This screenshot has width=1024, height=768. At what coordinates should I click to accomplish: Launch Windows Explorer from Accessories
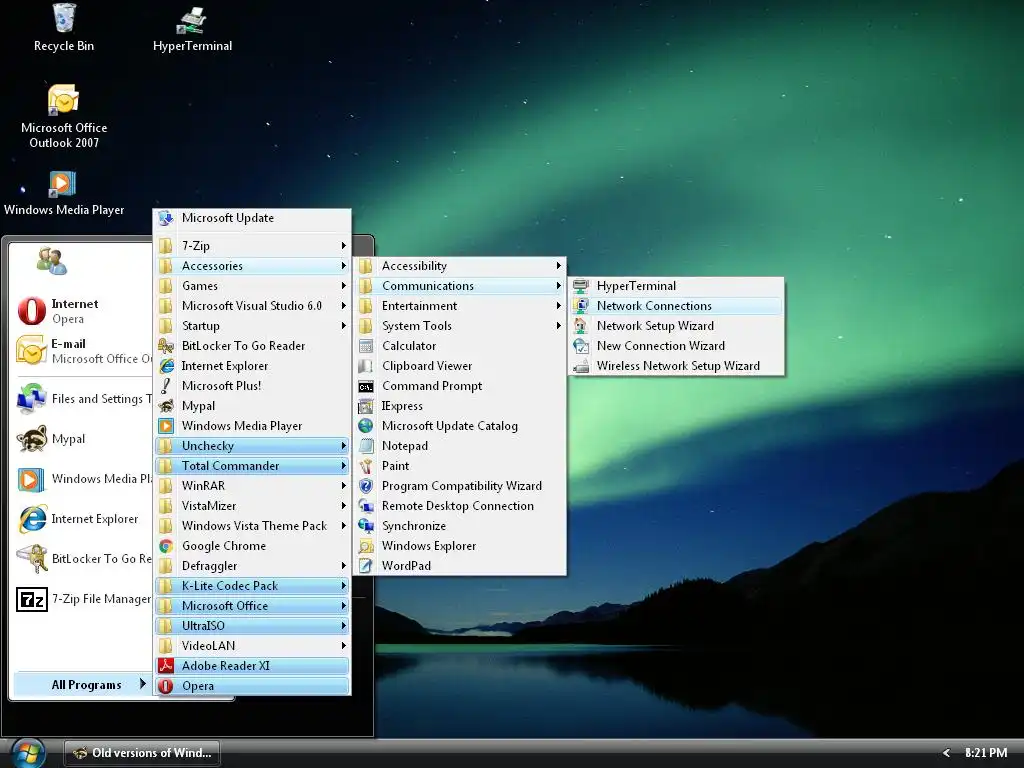tap(460, 546)
